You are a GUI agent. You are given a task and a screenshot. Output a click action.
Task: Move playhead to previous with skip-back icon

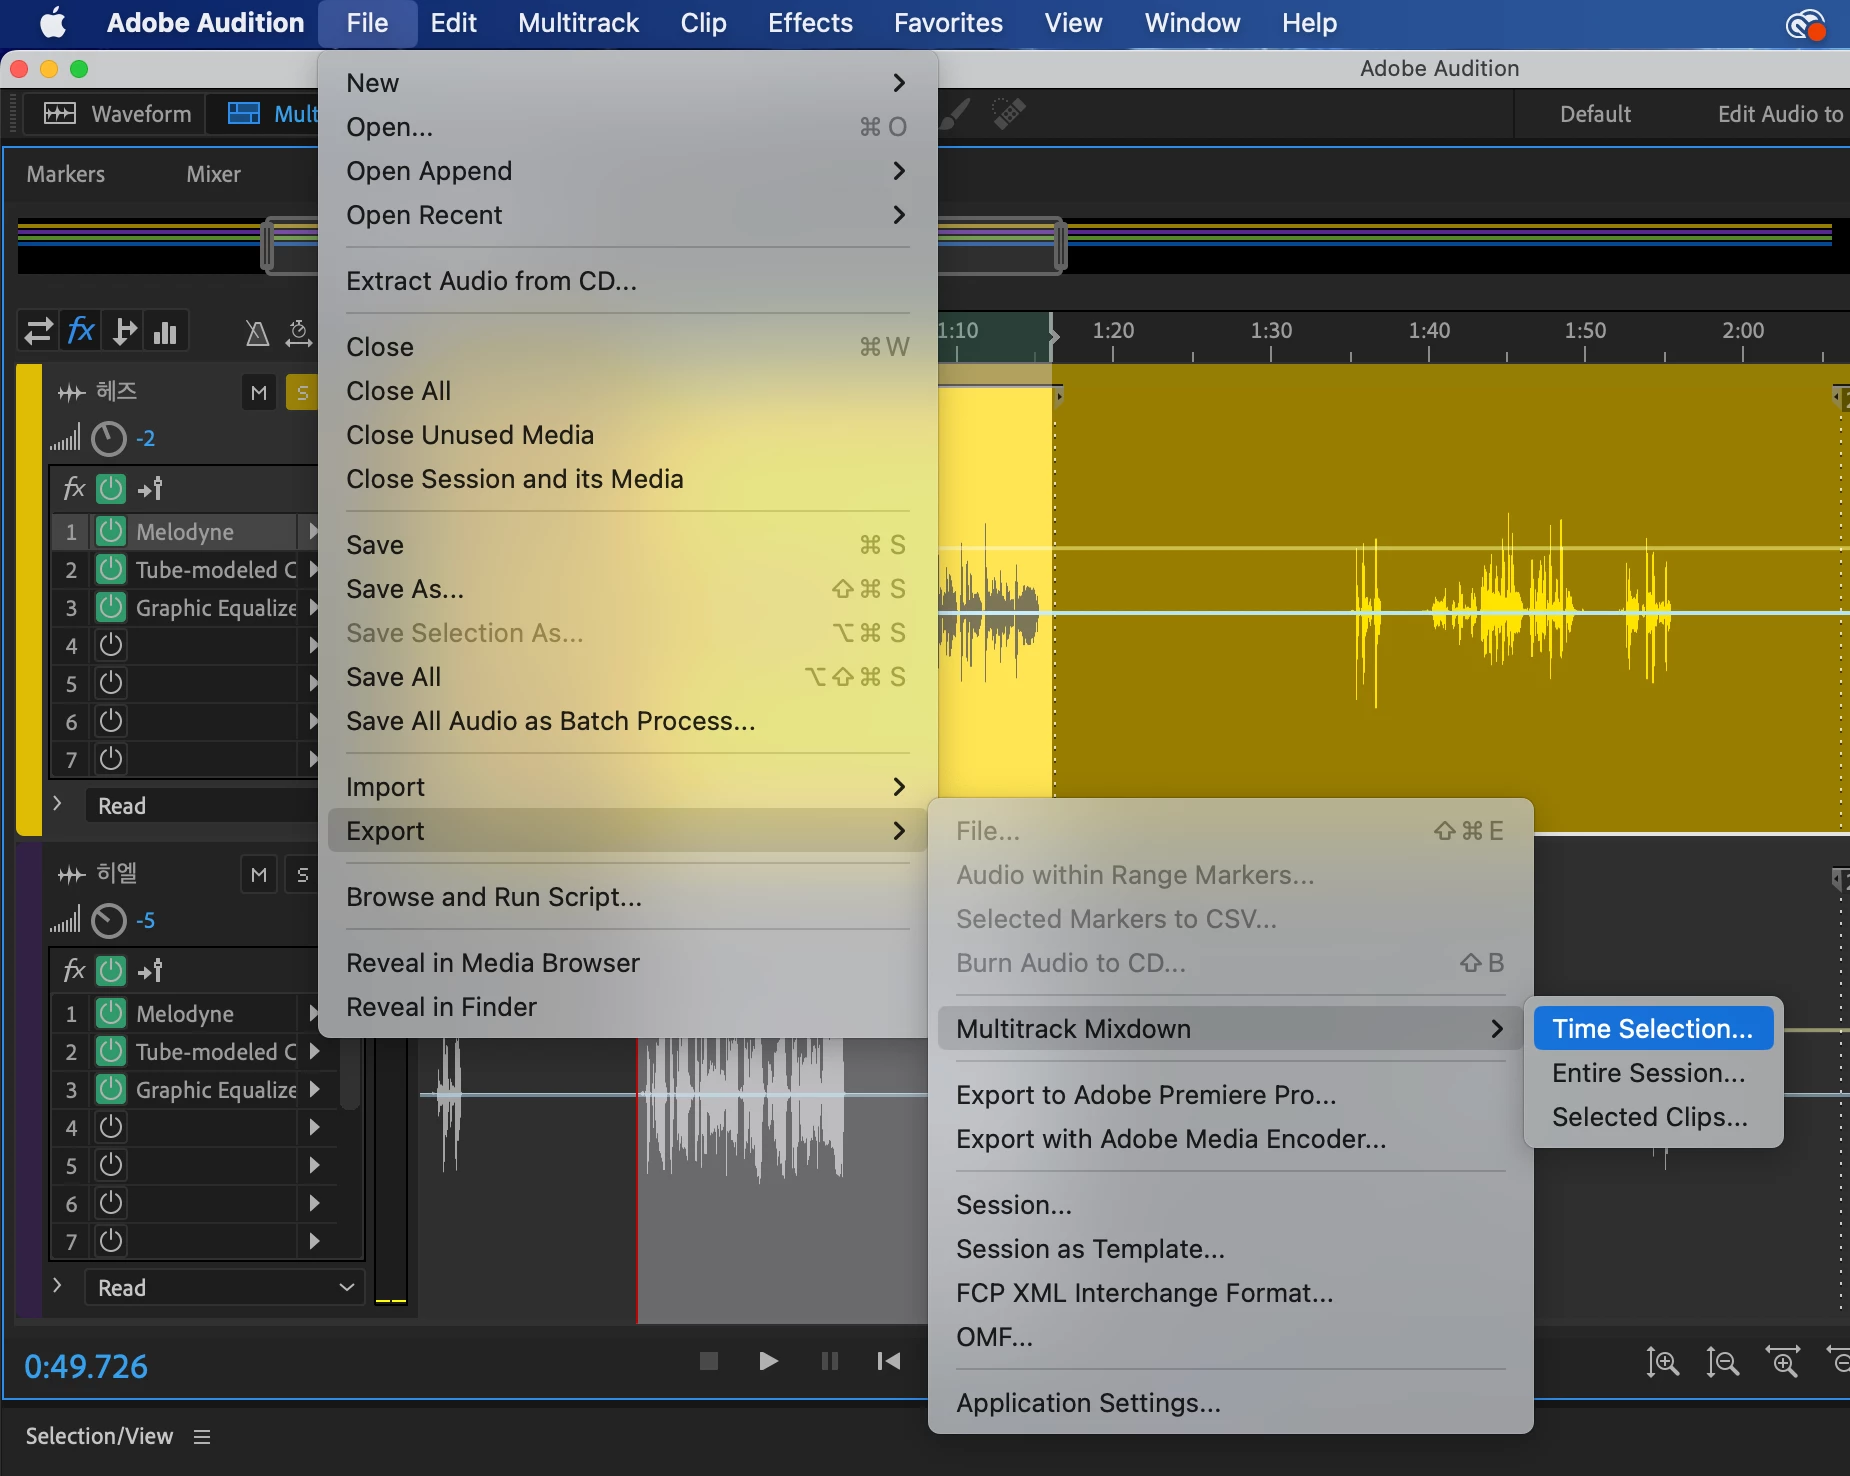coord(888,1361)
